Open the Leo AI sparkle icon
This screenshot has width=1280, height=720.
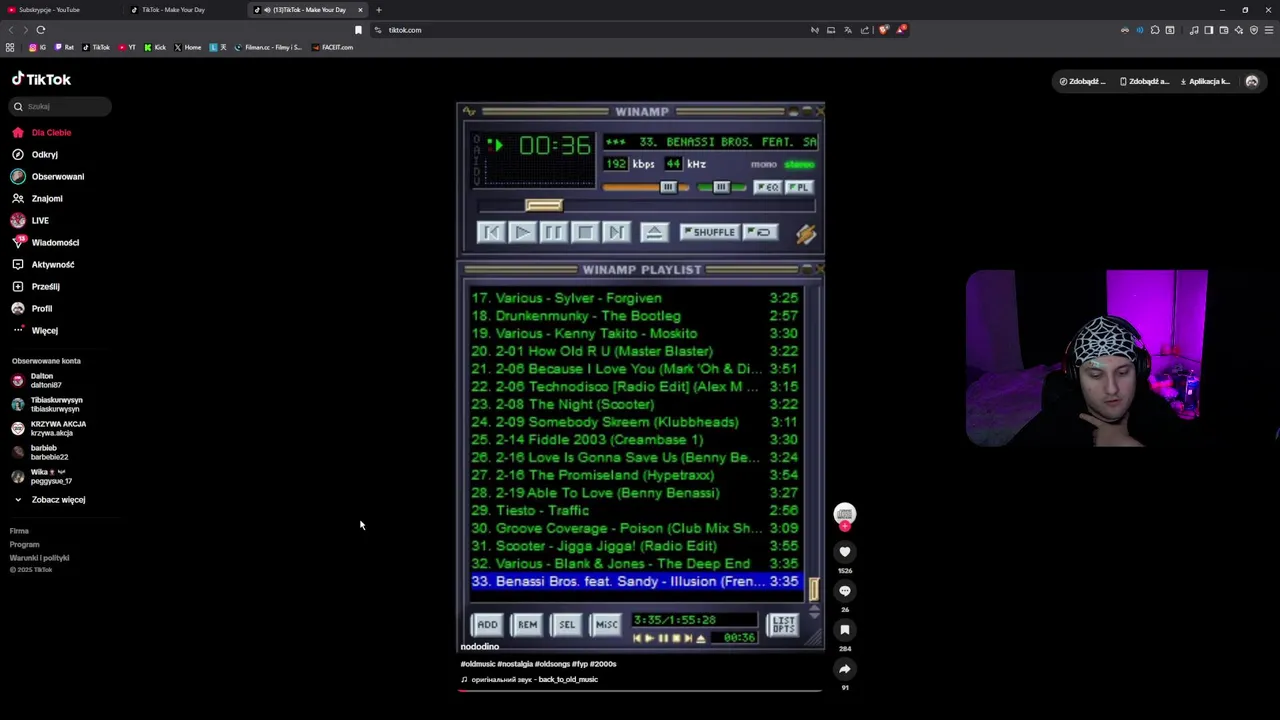coord(1238,30)
